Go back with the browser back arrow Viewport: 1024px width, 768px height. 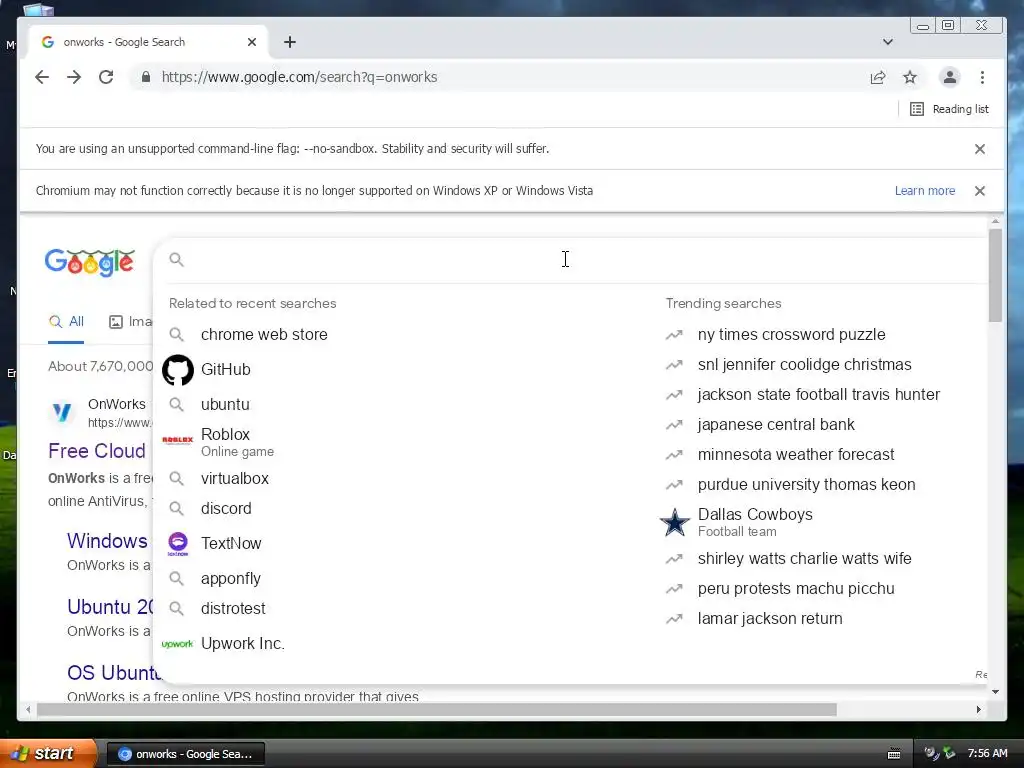[42, 77]
